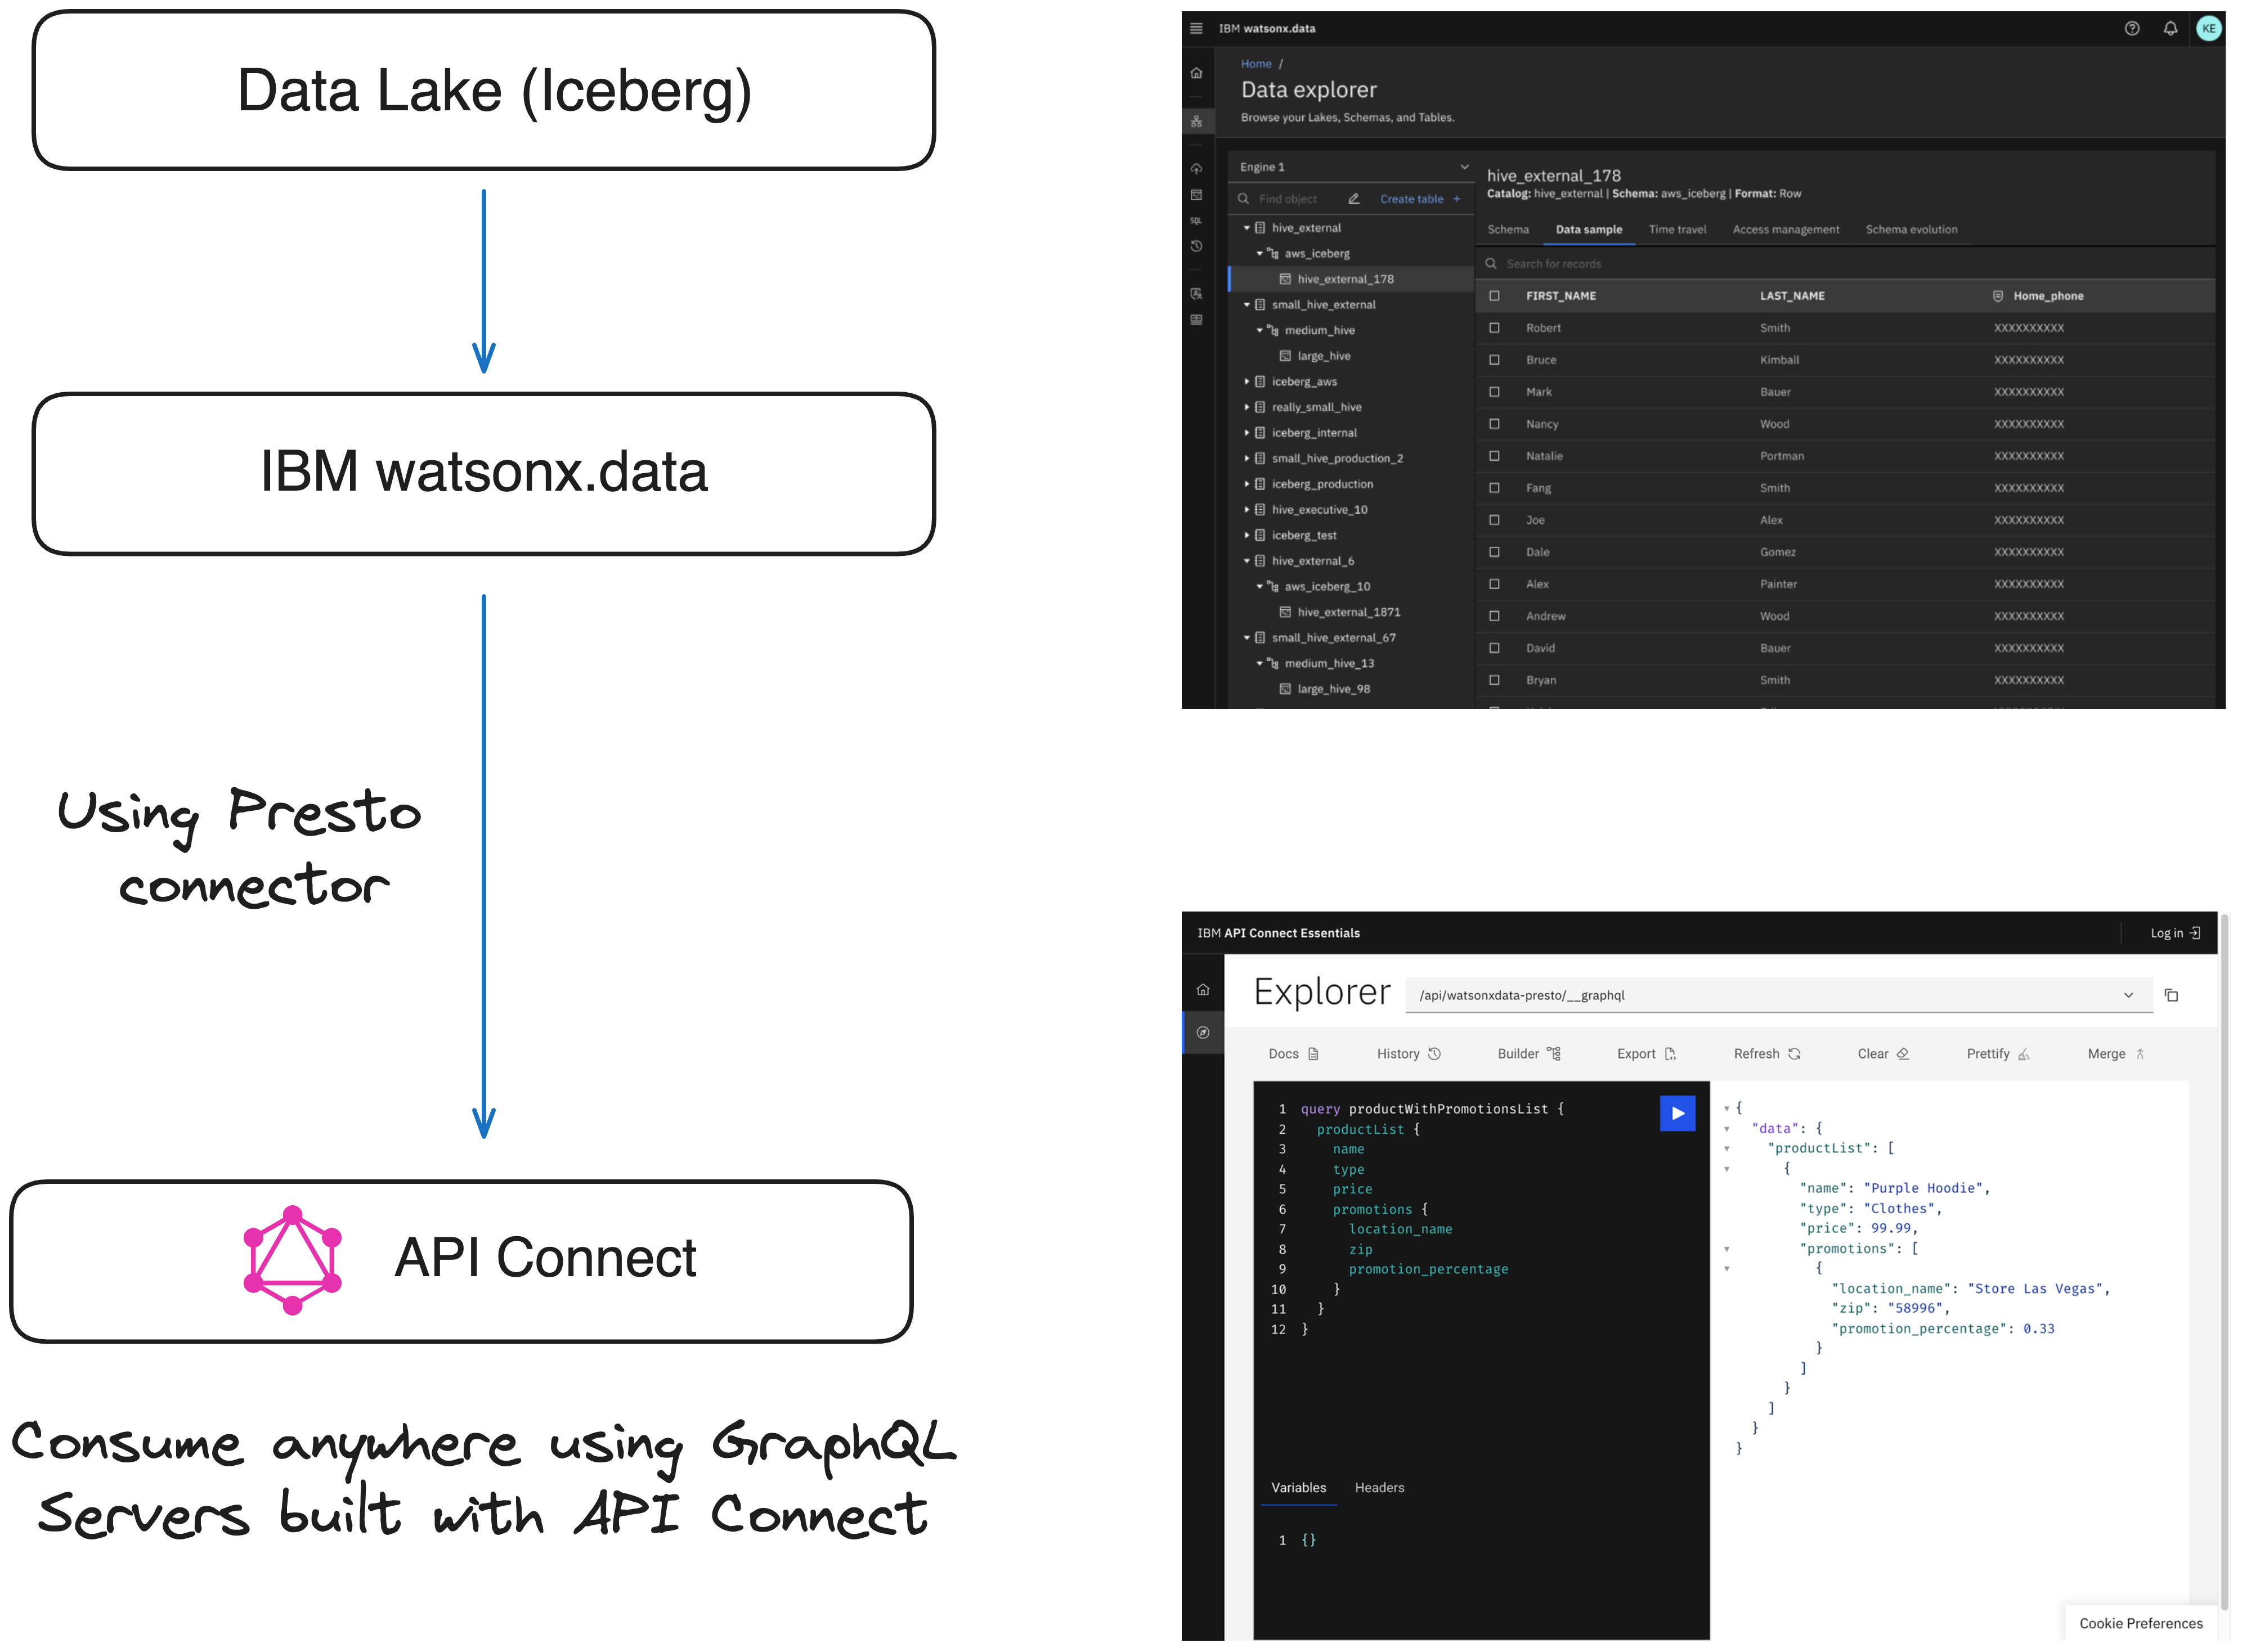The height and width of the screenshot is (1652, 2242).
Task: Switch to the Time travel tab
Action: (x=1677, y=230)
